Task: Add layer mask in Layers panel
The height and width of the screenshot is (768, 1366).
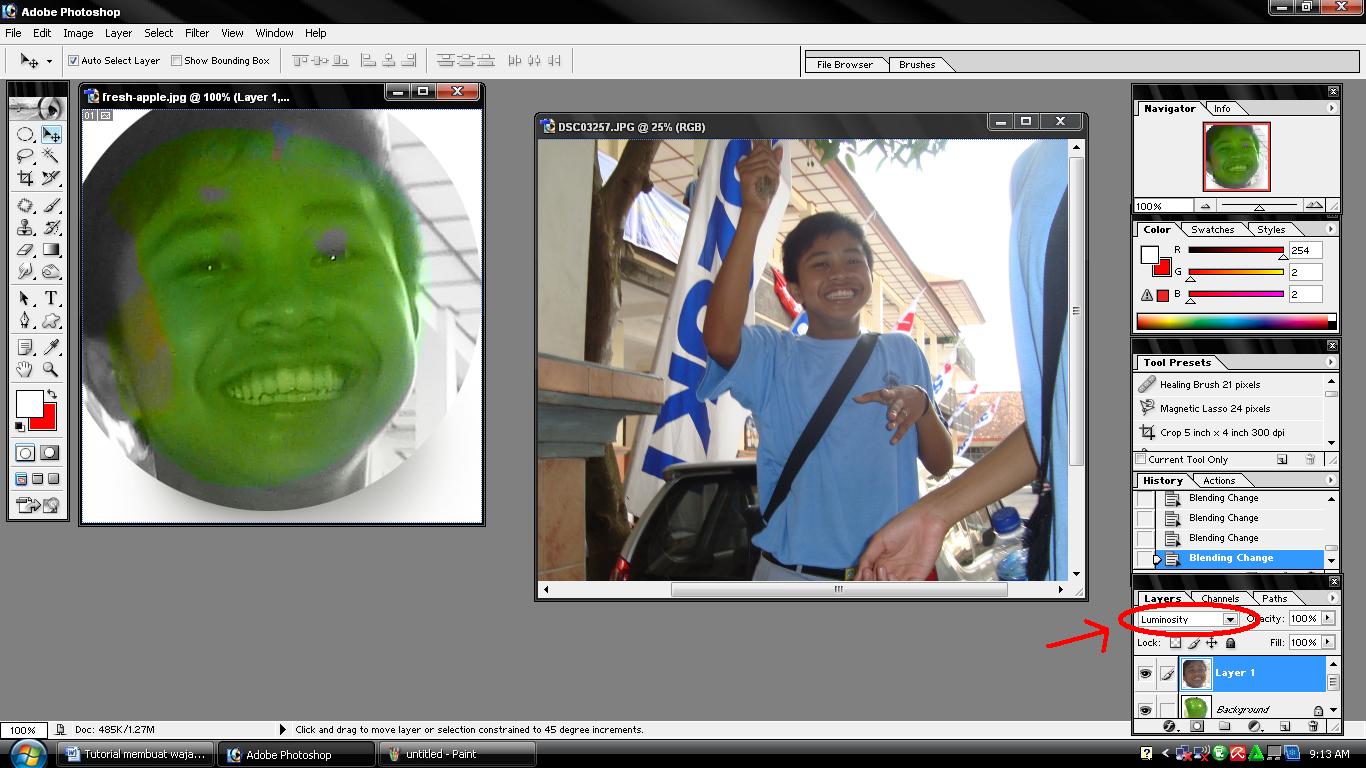Action: (x=1197, y=726)
